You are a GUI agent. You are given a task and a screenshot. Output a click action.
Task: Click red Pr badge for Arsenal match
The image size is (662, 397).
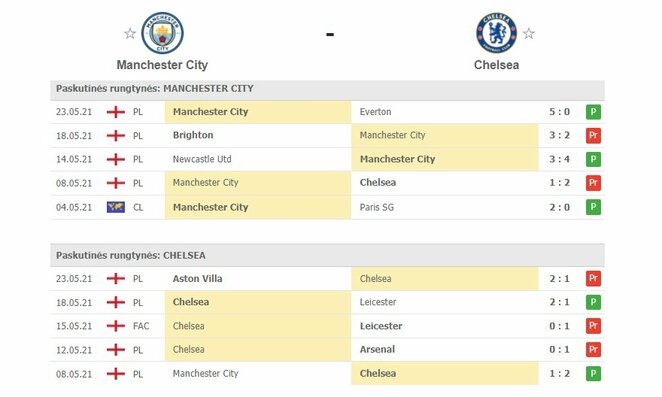(593, 350)
